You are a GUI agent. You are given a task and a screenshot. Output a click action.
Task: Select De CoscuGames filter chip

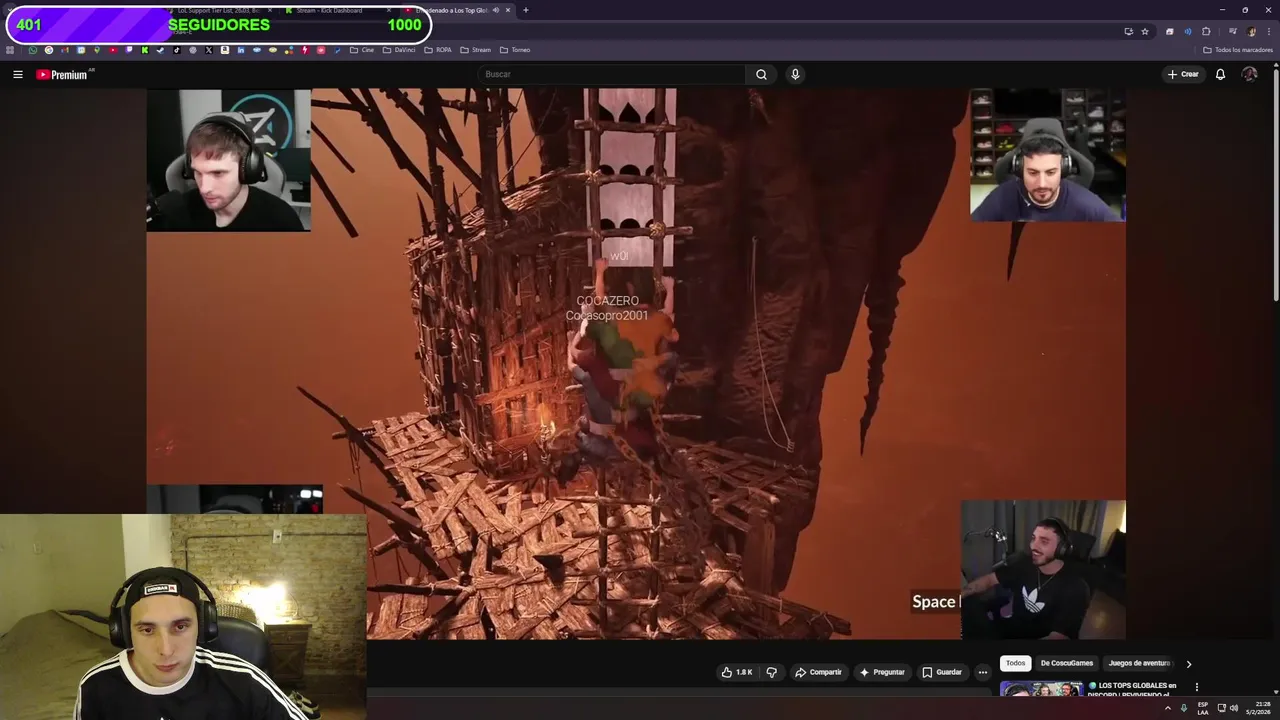(1067, 663)
